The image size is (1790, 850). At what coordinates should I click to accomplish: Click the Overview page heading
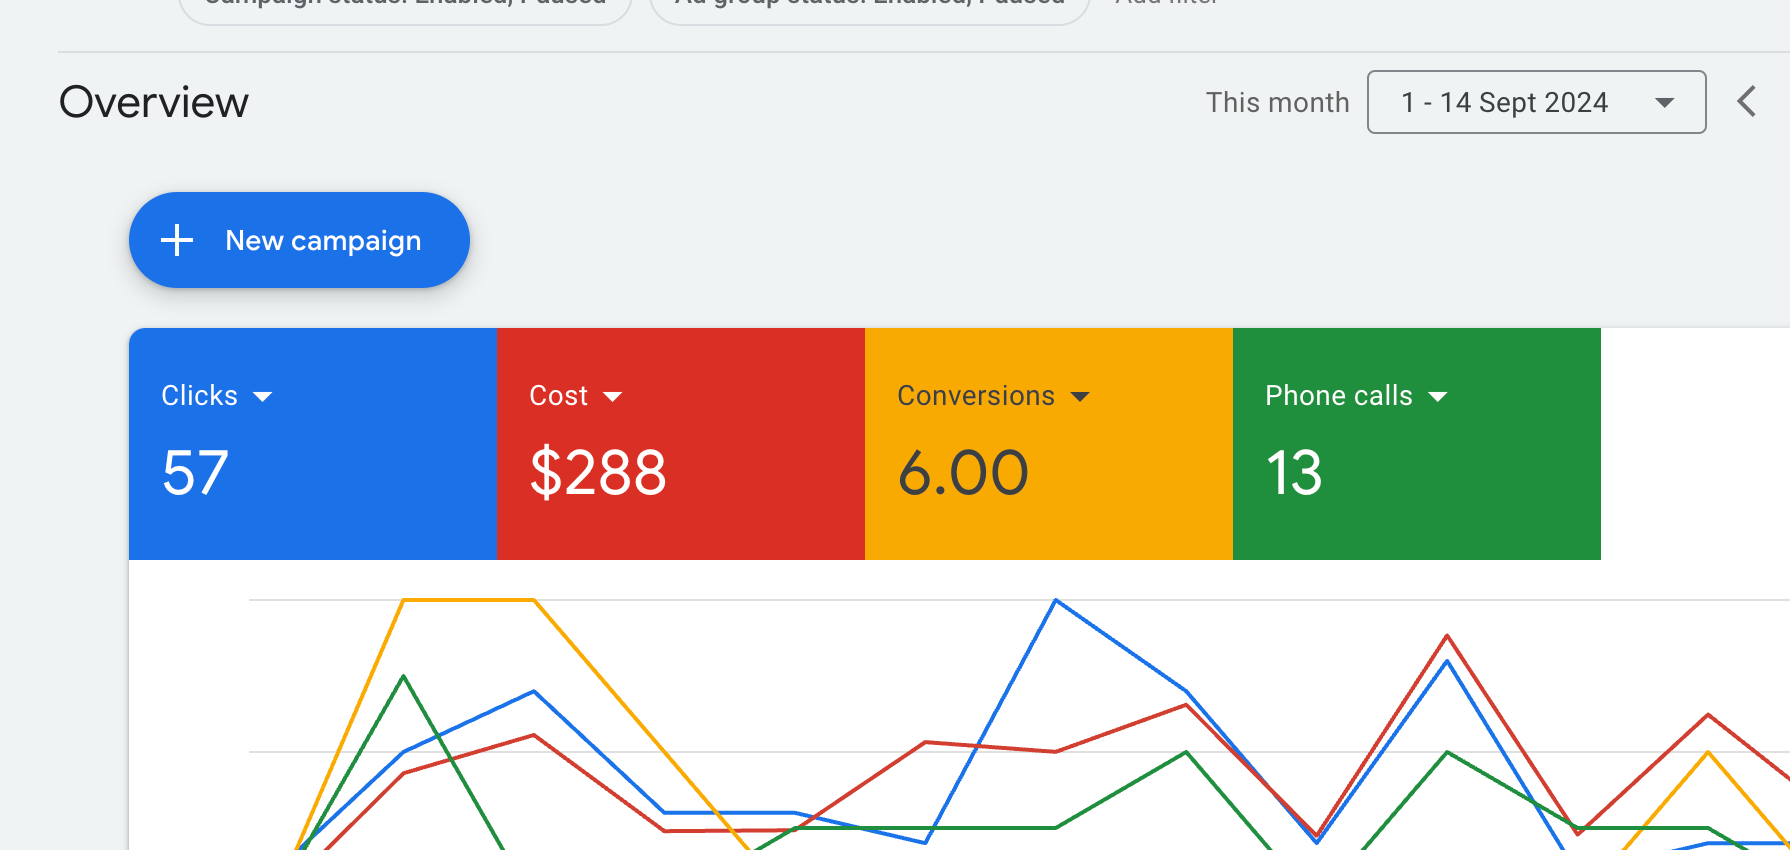[154, 102]
